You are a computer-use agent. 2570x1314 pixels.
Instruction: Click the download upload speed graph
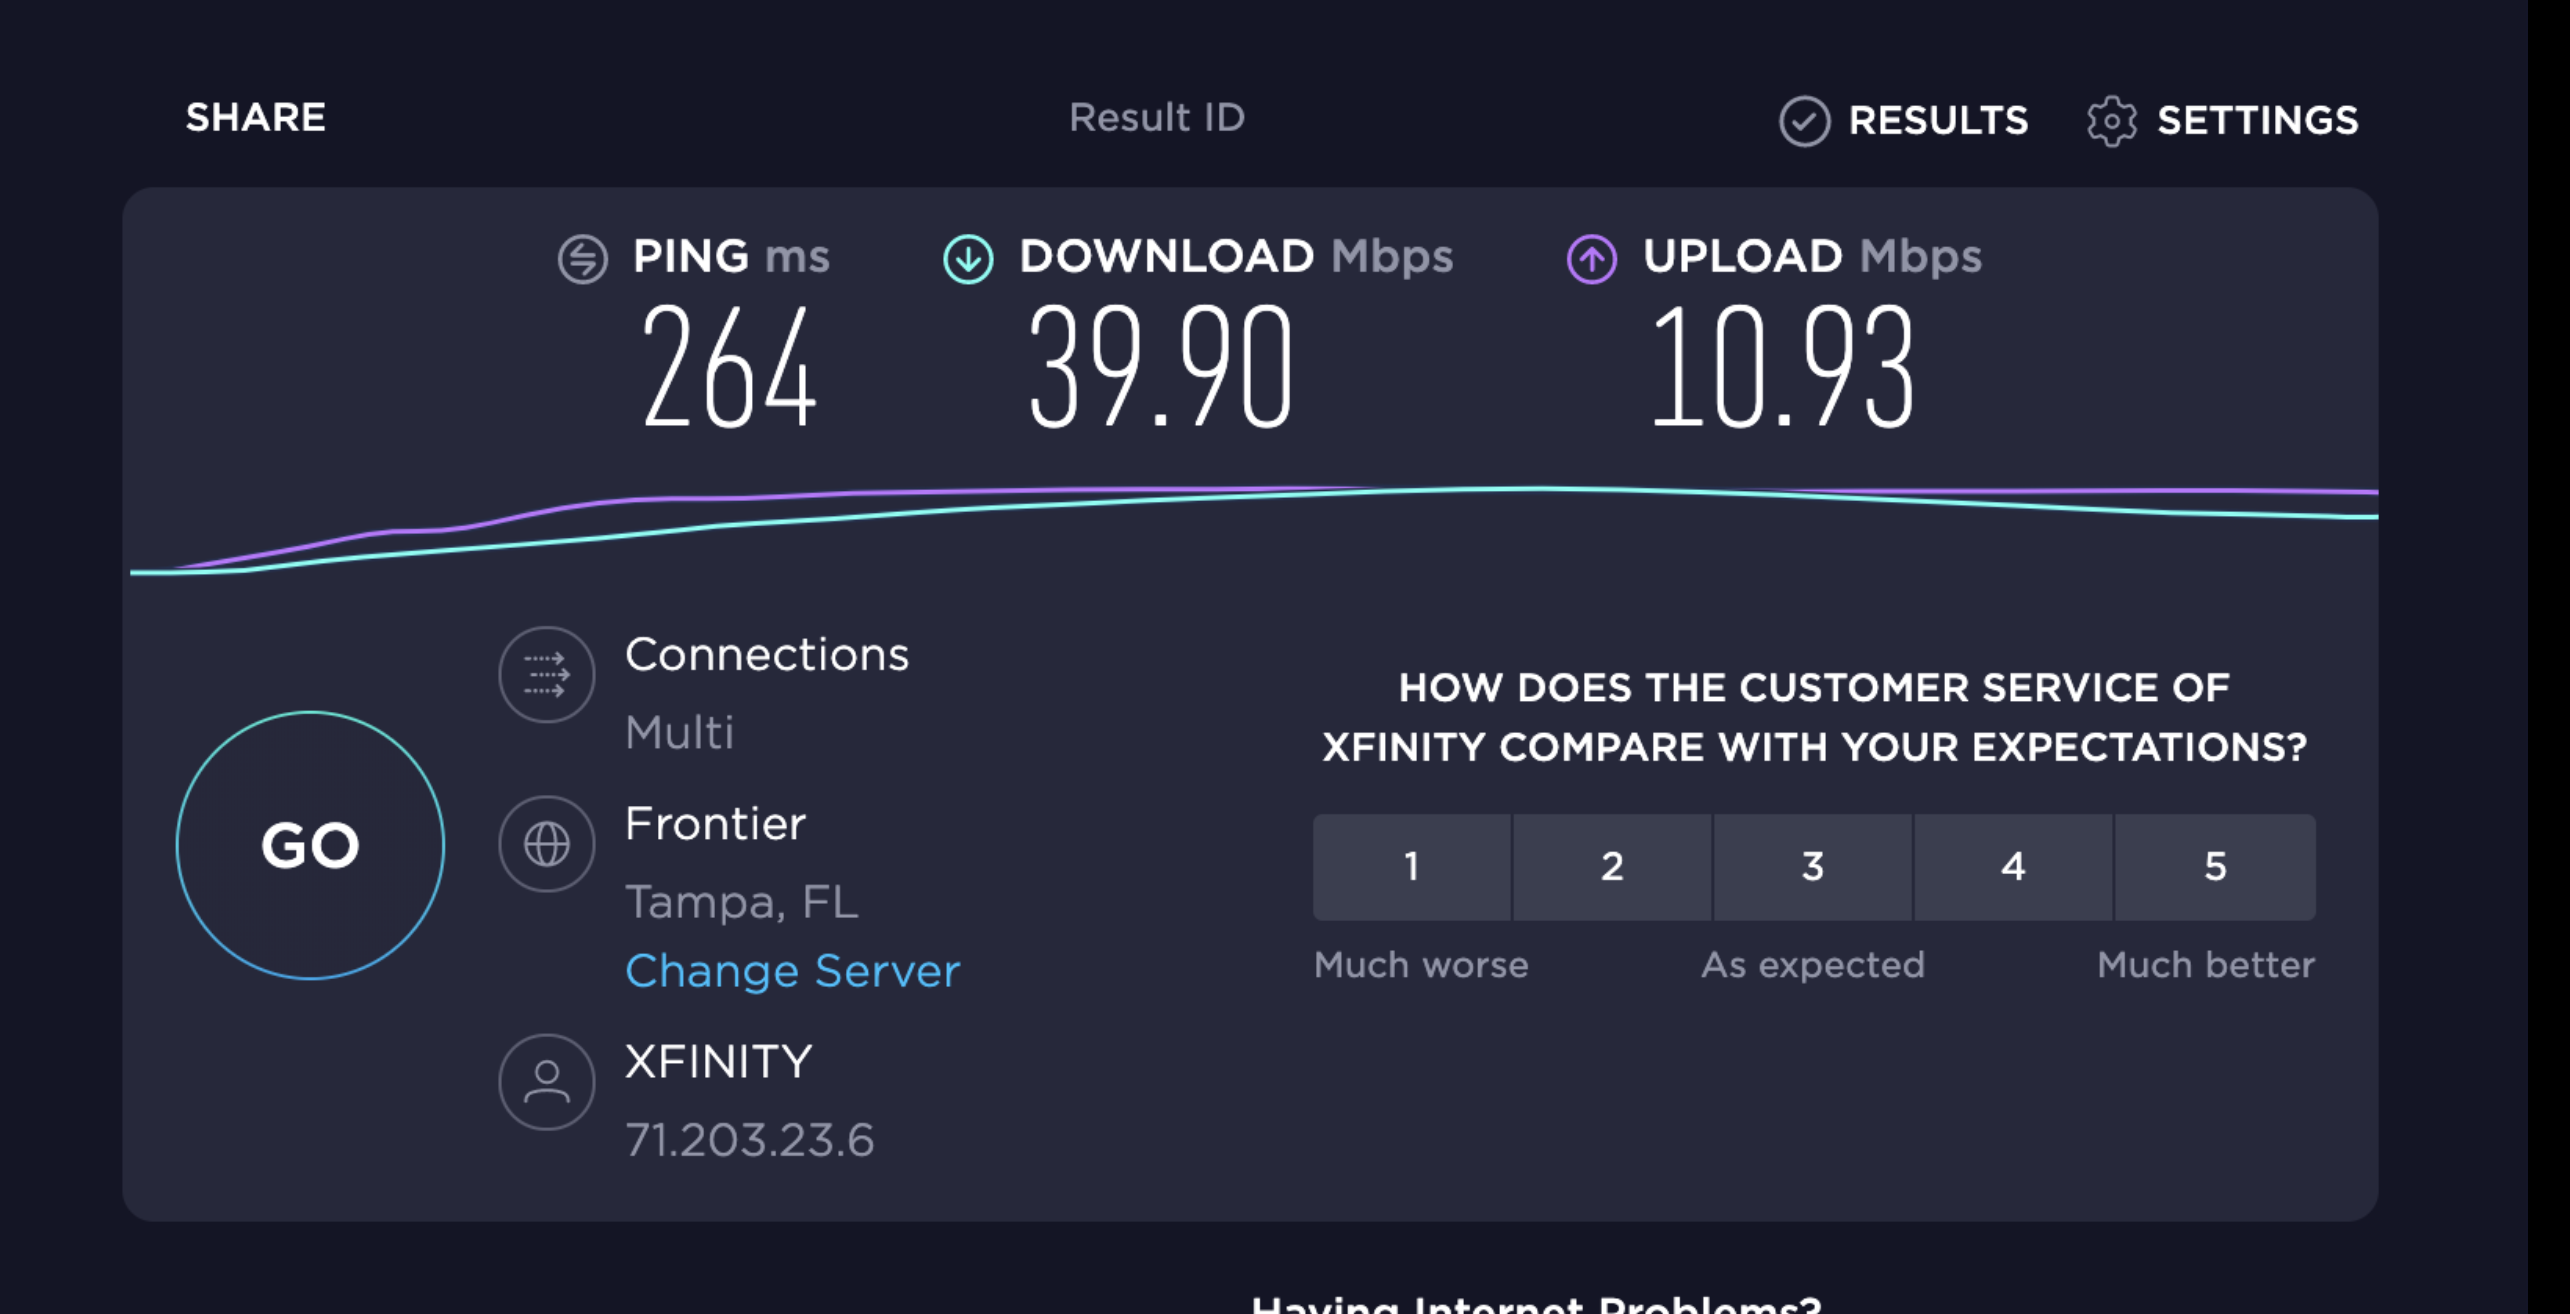click(1254, 529)
